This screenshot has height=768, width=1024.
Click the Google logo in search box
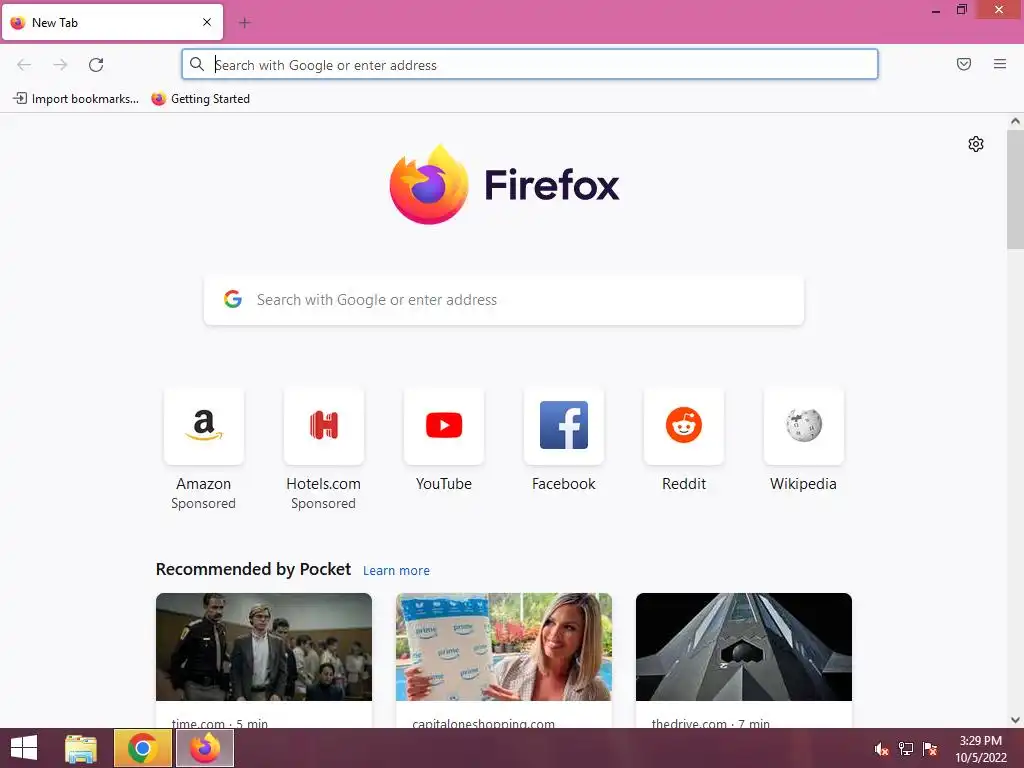233,299
